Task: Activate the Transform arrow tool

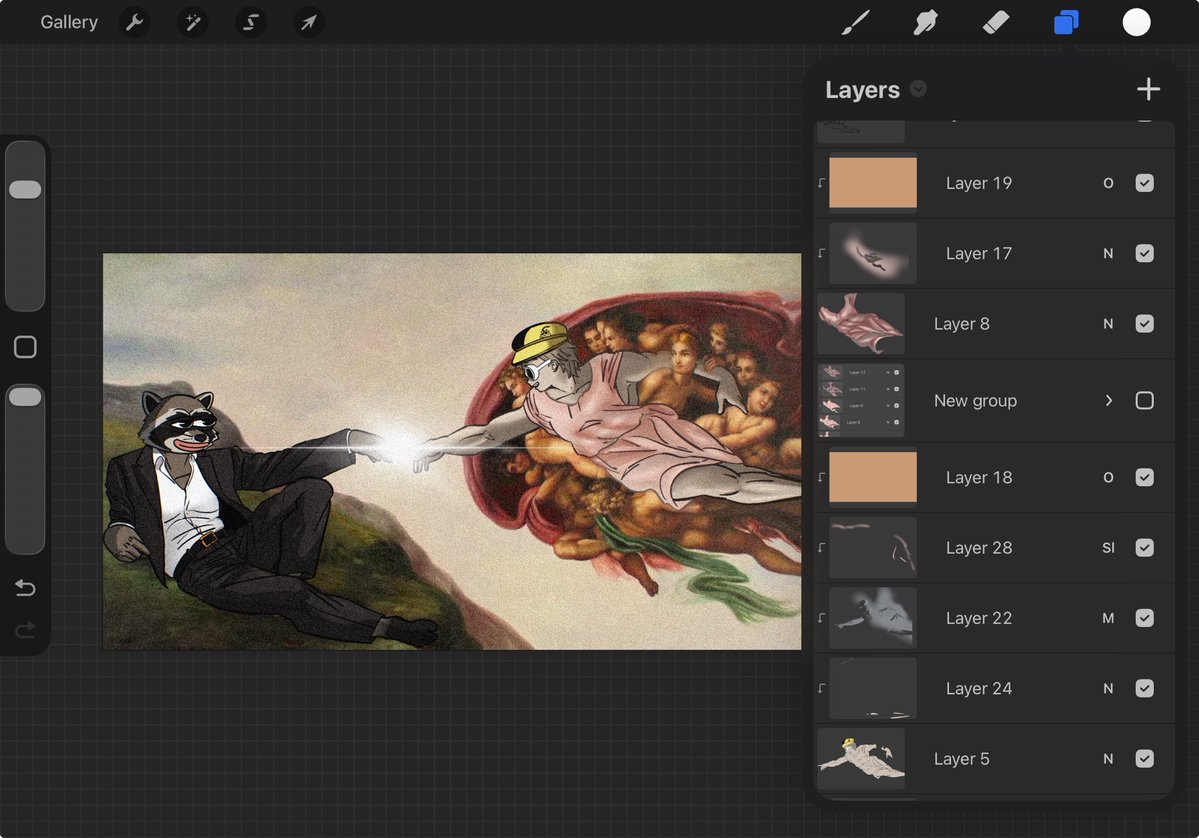Action: pyautogui.click(x=308, y=22)
